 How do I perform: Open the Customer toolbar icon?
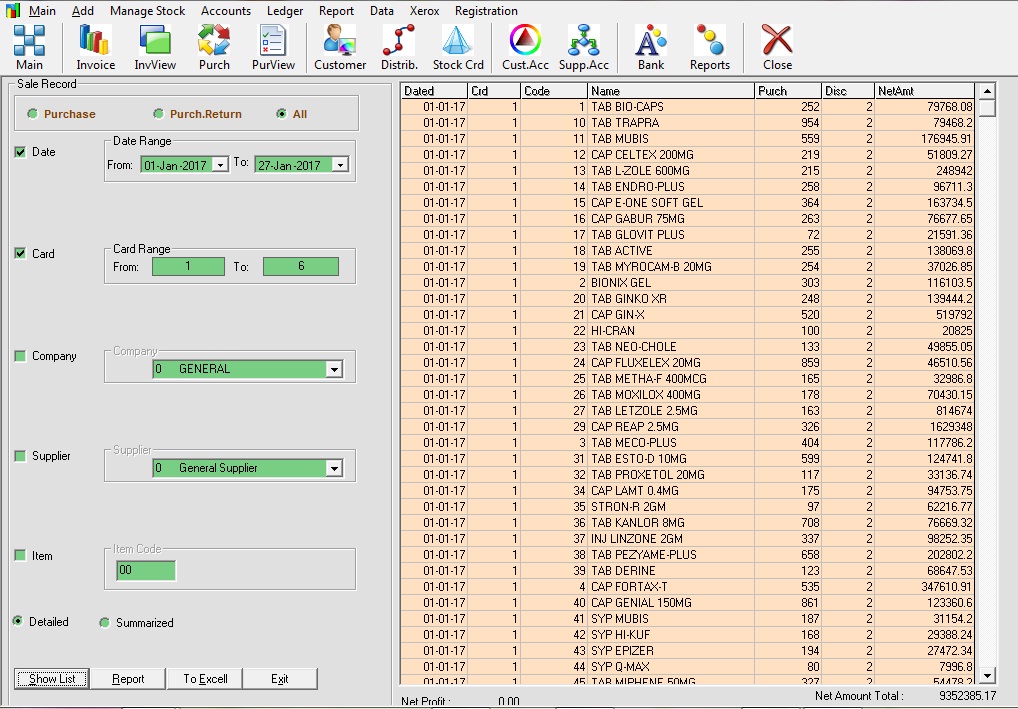pos(340,47)
